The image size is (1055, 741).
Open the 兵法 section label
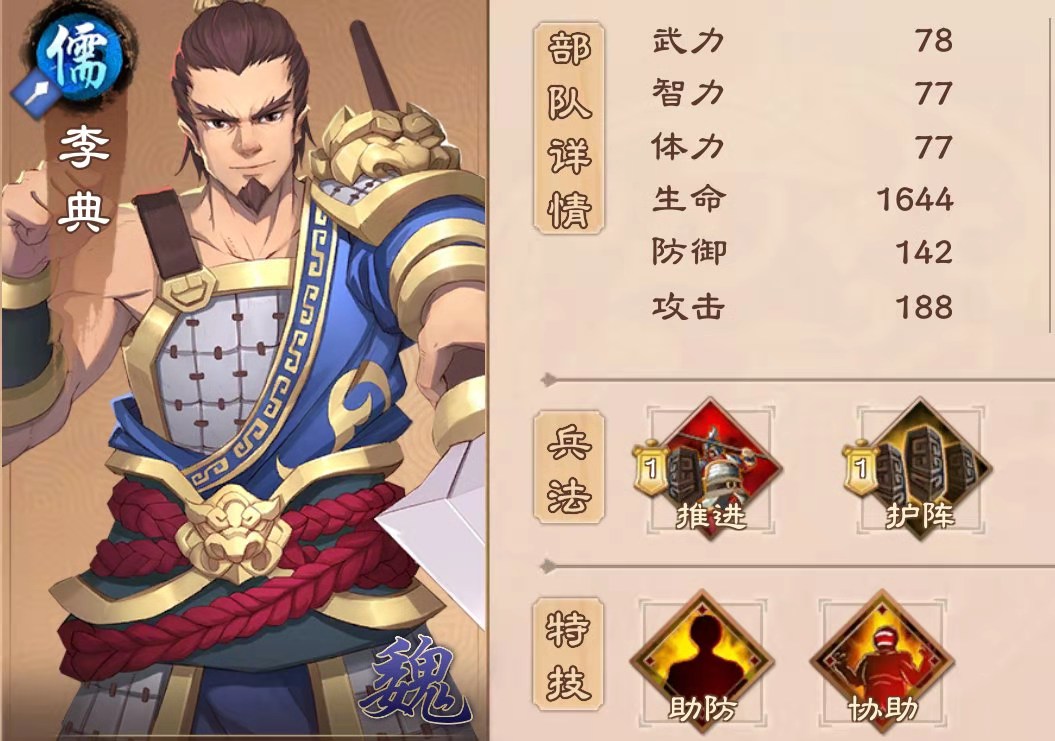coord(569,468)
